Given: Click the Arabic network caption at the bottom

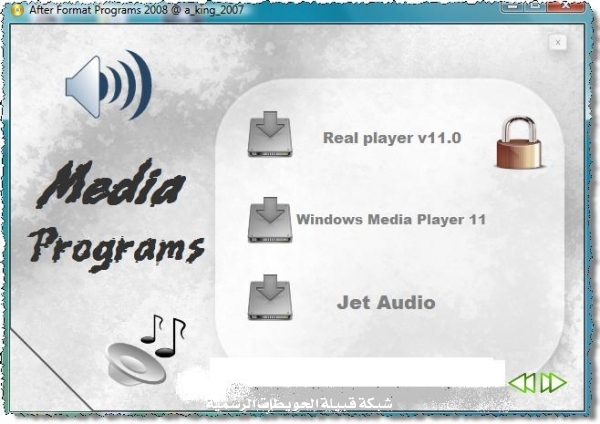Looking at the screenshot, I should point(300,403).
